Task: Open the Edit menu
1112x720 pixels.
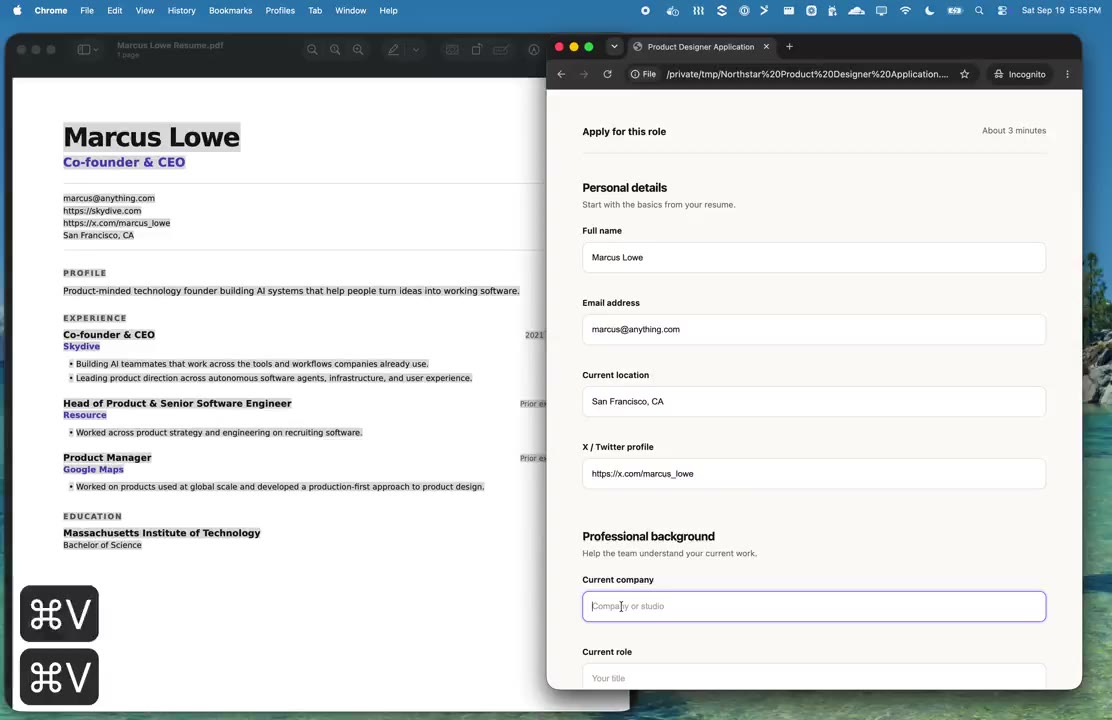Action: click(114, 11)
